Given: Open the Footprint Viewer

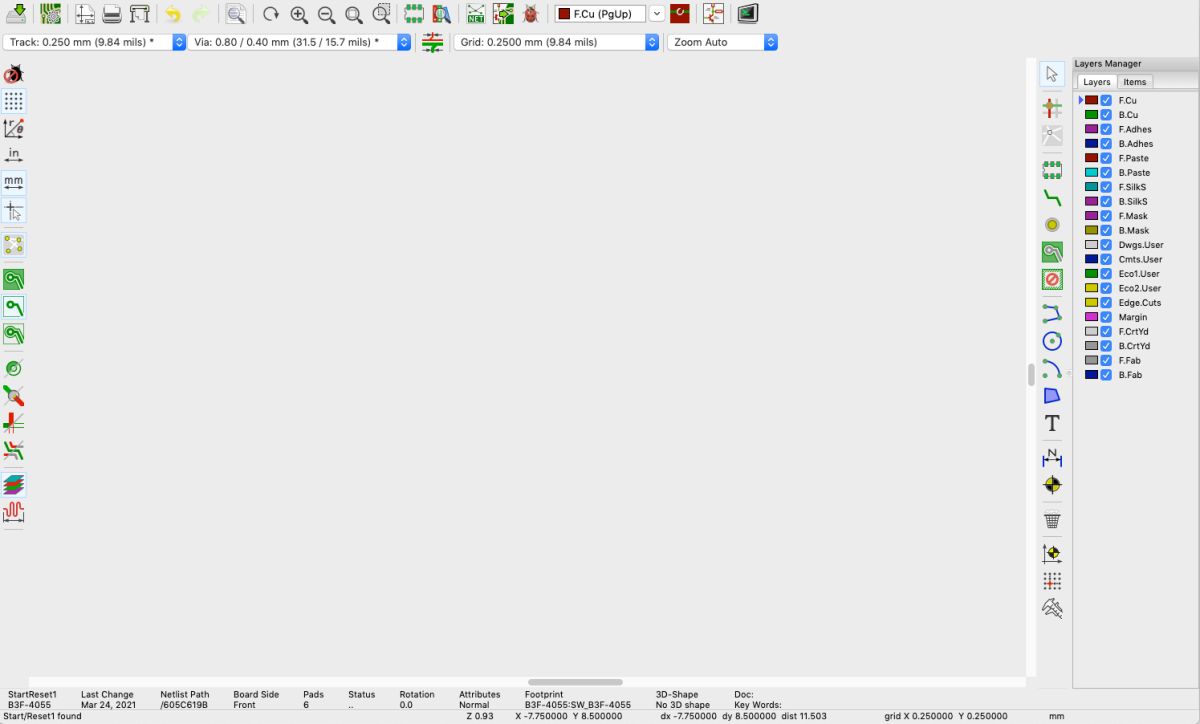Looking at the screenshot, I should point(441,14).
